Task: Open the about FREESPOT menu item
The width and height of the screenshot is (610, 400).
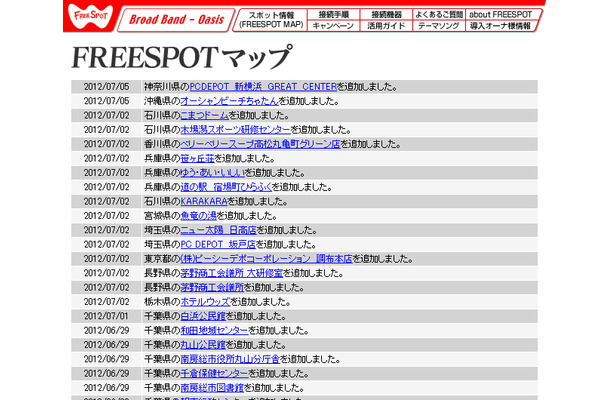Action: [x=500, y=15]
